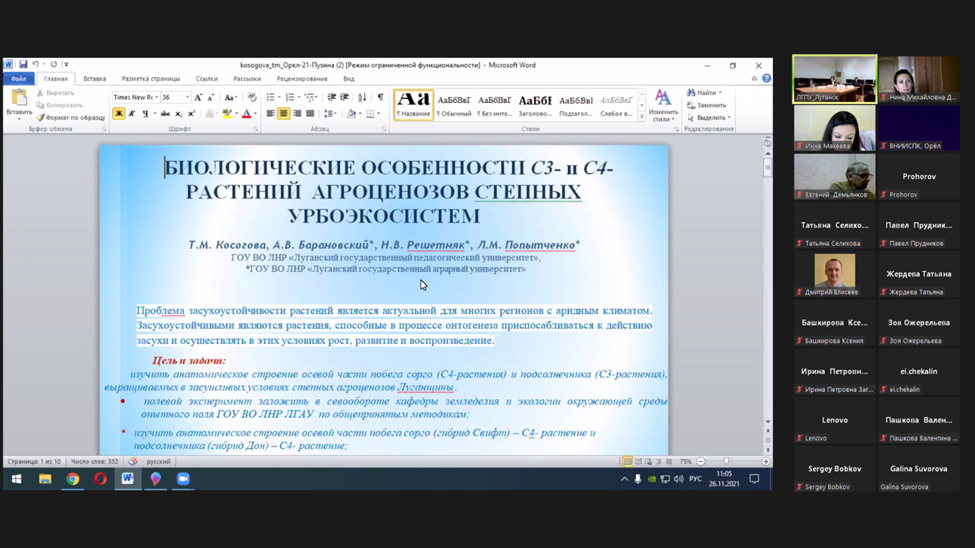Click the Заменить (Replace) button
Image resolution: width=975 pixels, height=548 pixels.
(x=709, y=105)
